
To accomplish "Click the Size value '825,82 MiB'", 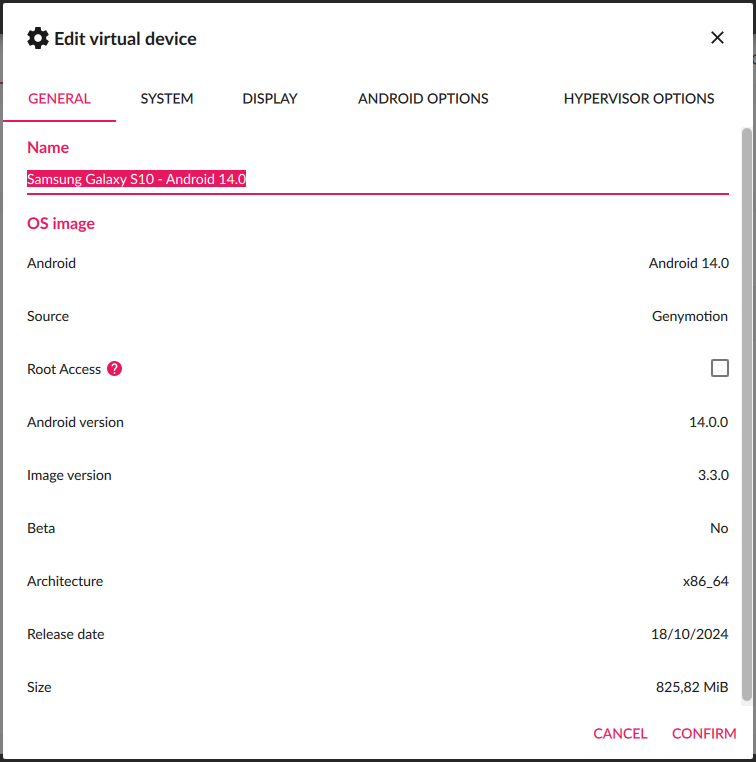I will (x=692, y=687).
